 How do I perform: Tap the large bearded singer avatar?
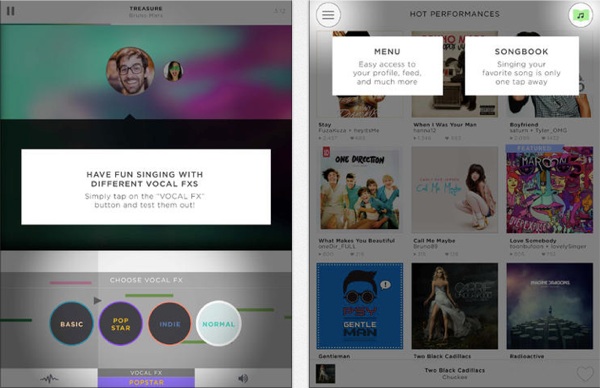point(130,71)
